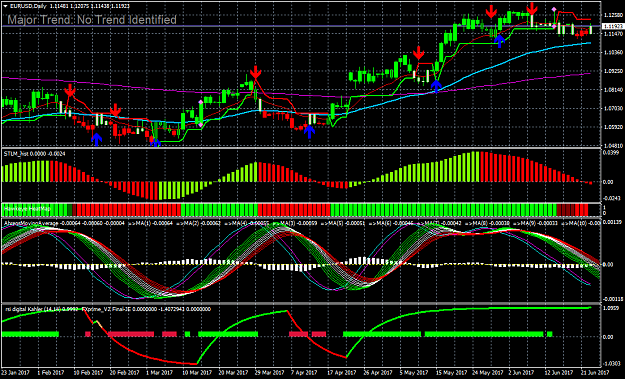Click the 15 May 2017 date label
625x379 pixels.
click(x=451, y=373)
